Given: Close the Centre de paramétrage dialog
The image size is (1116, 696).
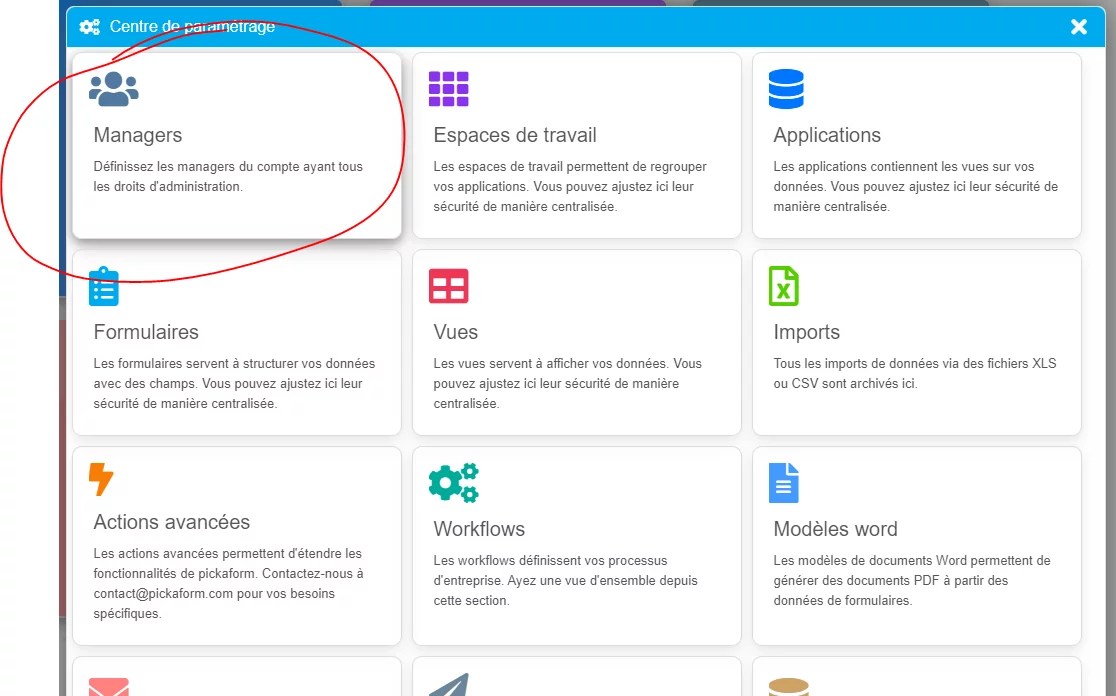Looking at the screenshot, I should pyautogui.click(x=1078, y=27).
